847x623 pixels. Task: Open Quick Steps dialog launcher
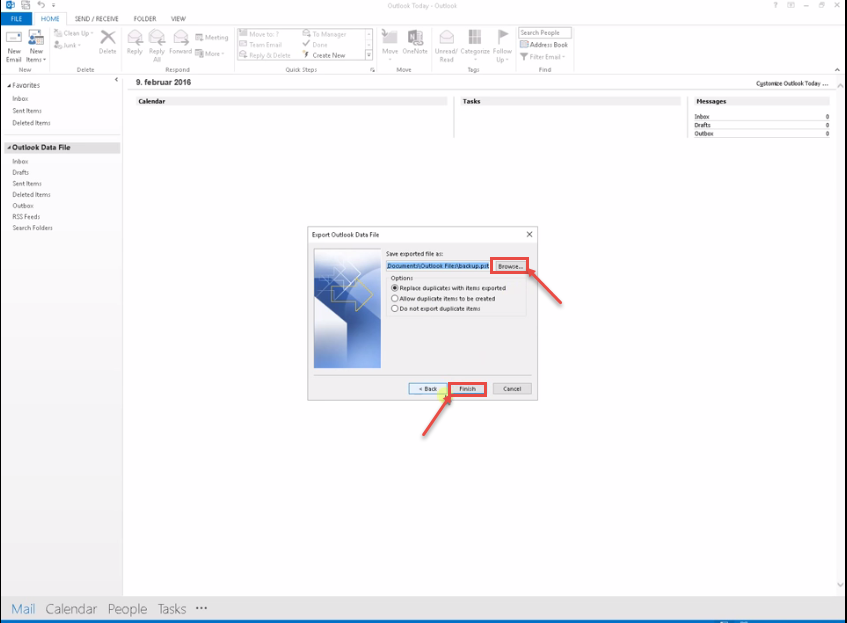click(x=372, y=70)
